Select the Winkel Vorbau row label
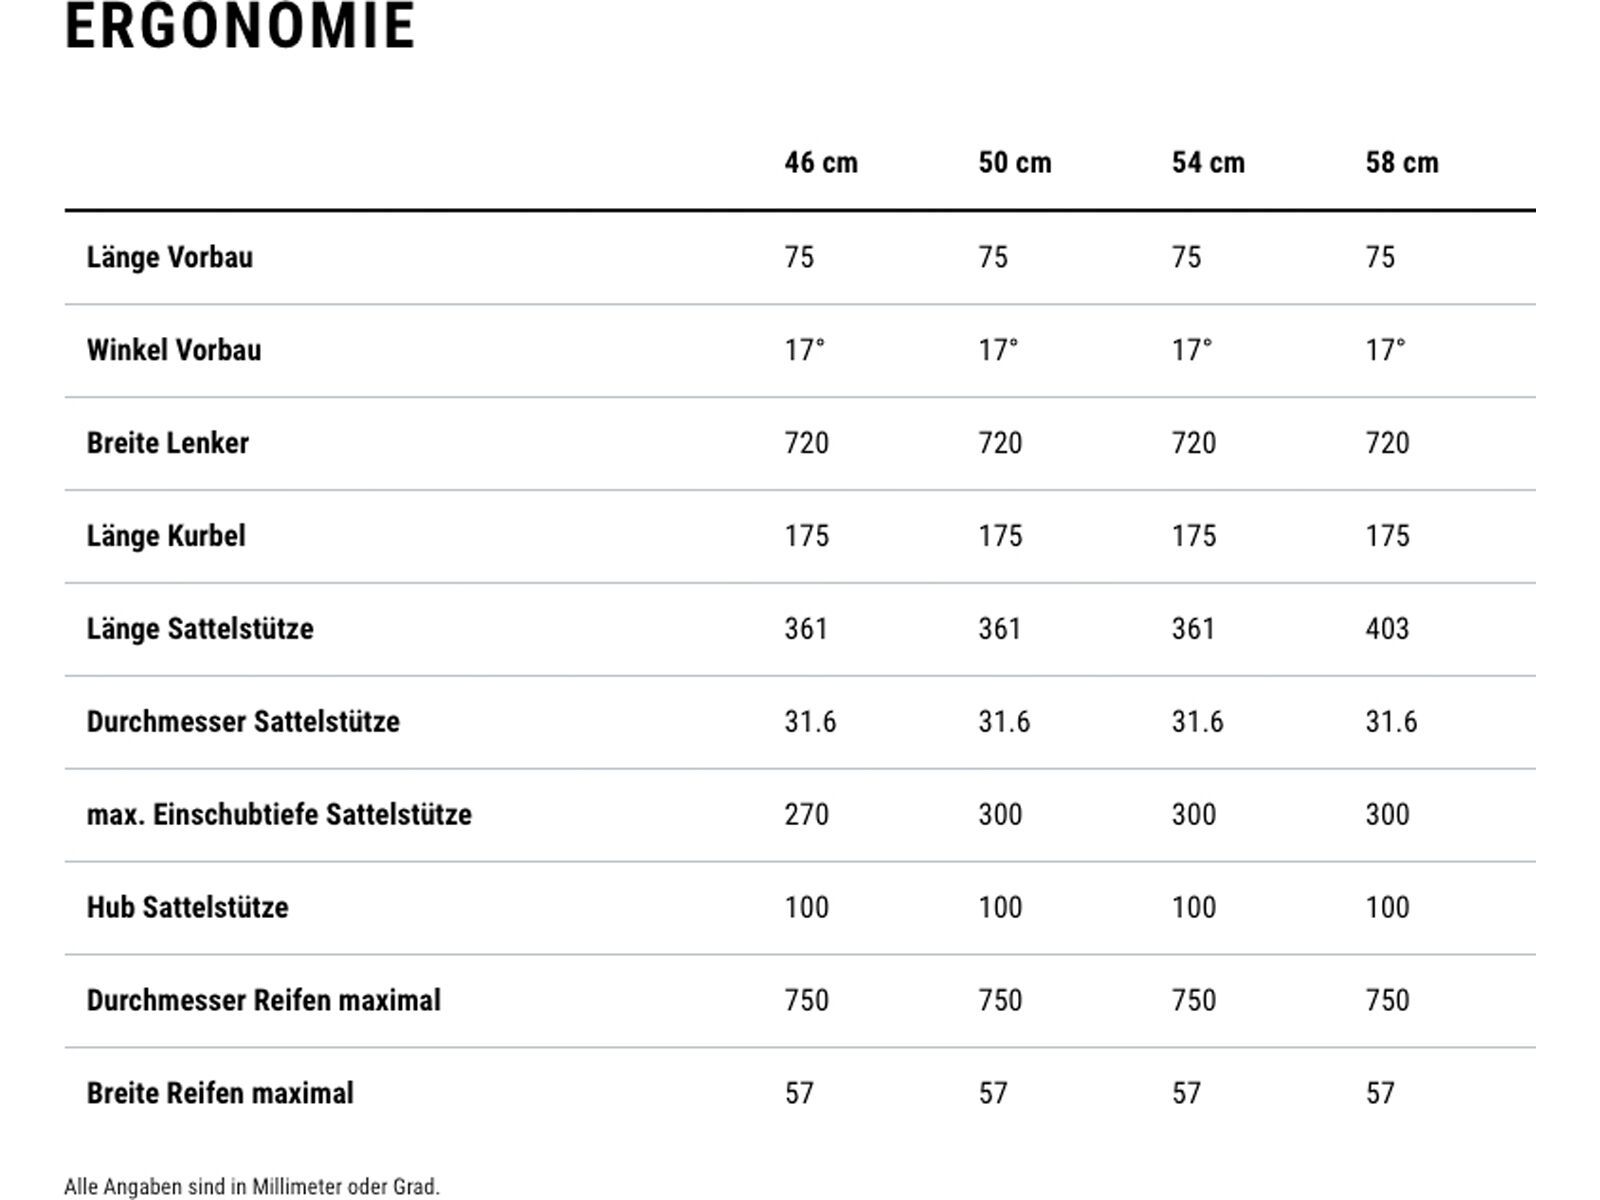1600x1200 pixels. [174, 351]
